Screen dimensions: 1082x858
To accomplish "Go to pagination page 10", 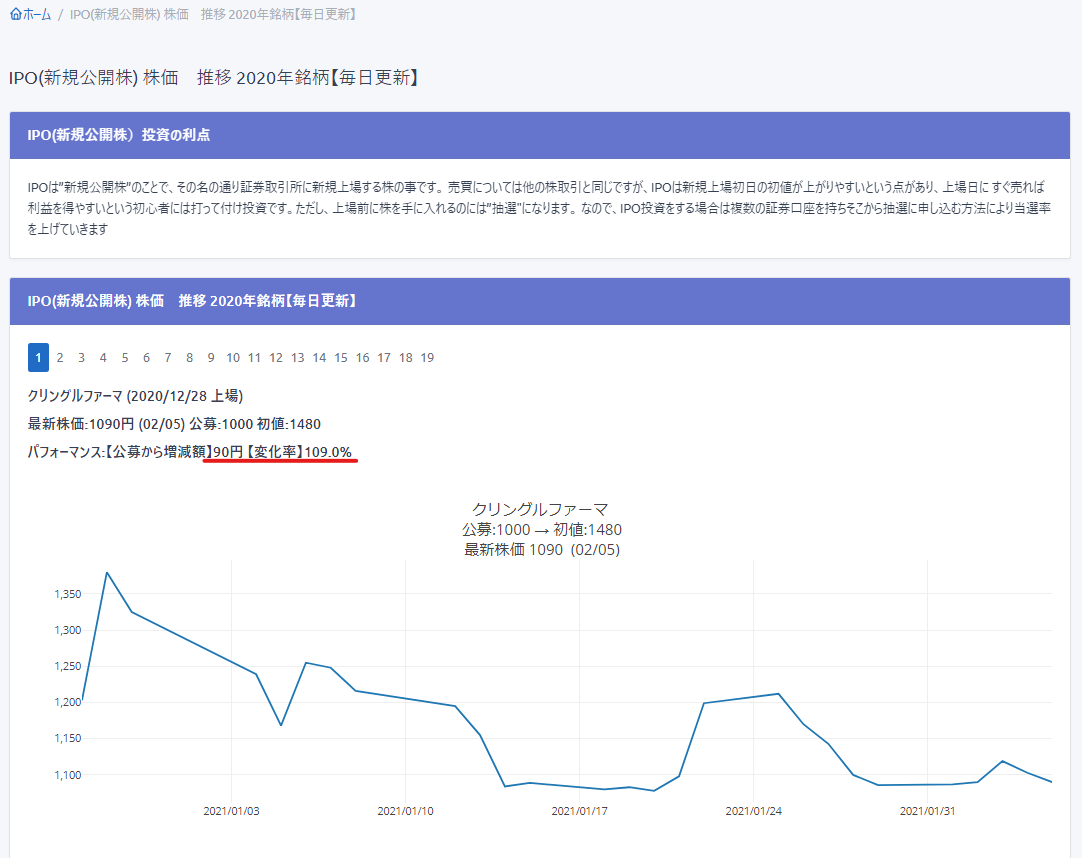I will point(233,357).
